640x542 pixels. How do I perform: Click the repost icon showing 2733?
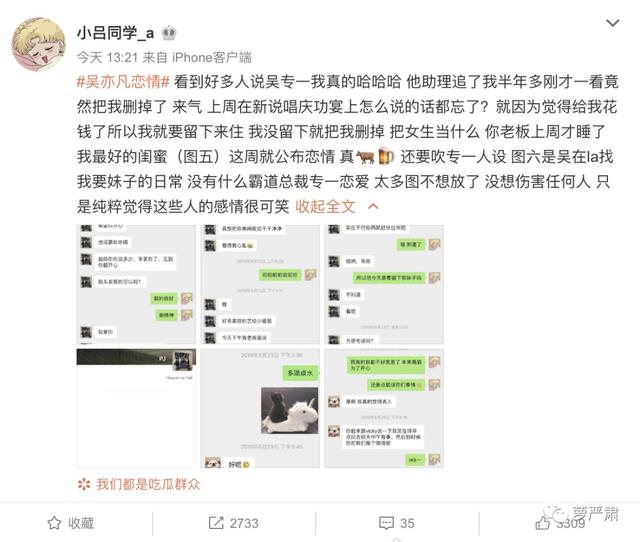click(216, 523)
